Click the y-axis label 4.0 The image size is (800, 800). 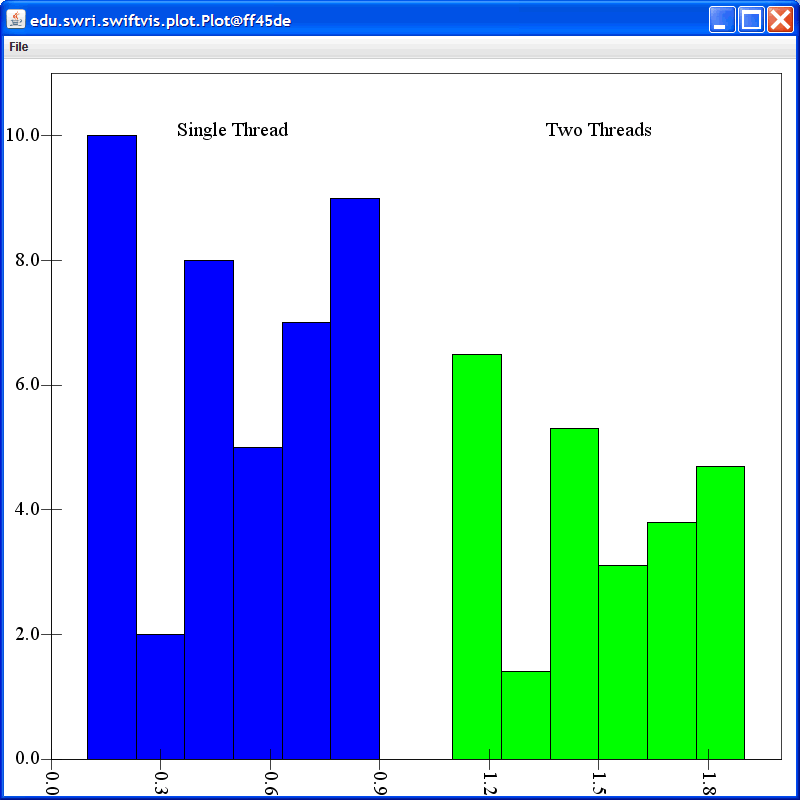28,509
